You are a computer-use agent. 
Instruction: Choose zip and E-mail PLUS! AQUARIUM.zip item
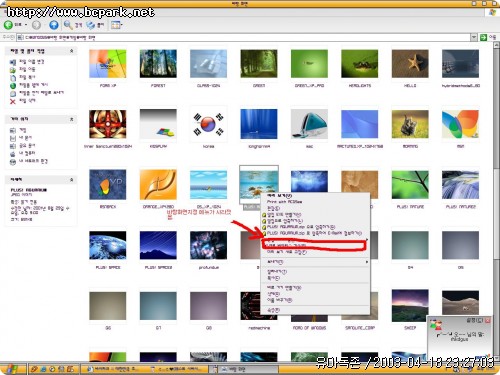pos(315,234)
